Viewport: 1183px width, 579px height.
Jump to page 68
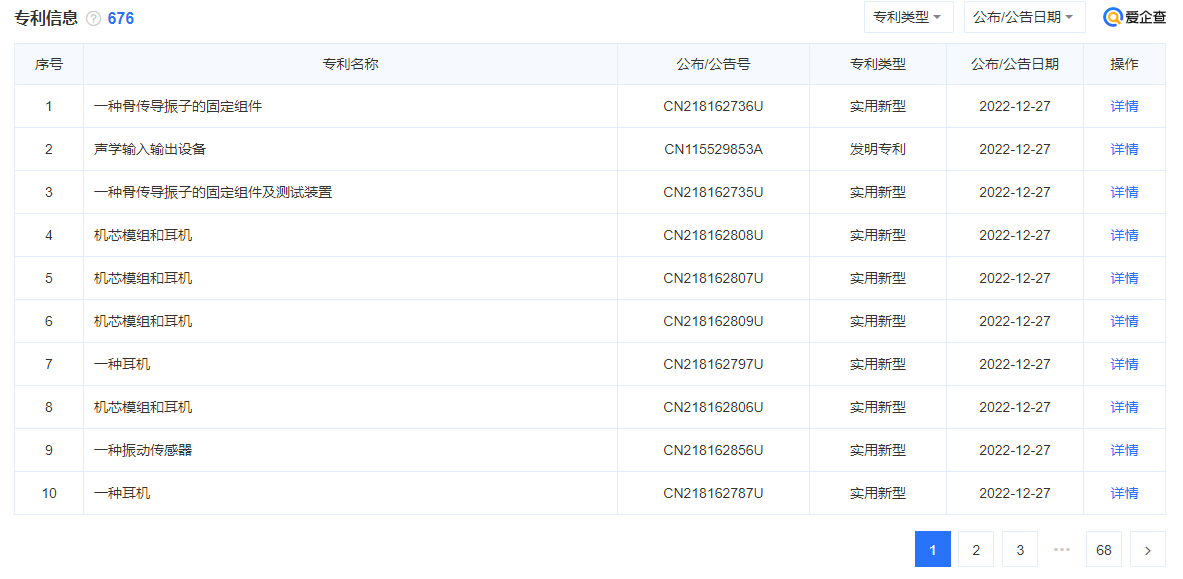1104,550
